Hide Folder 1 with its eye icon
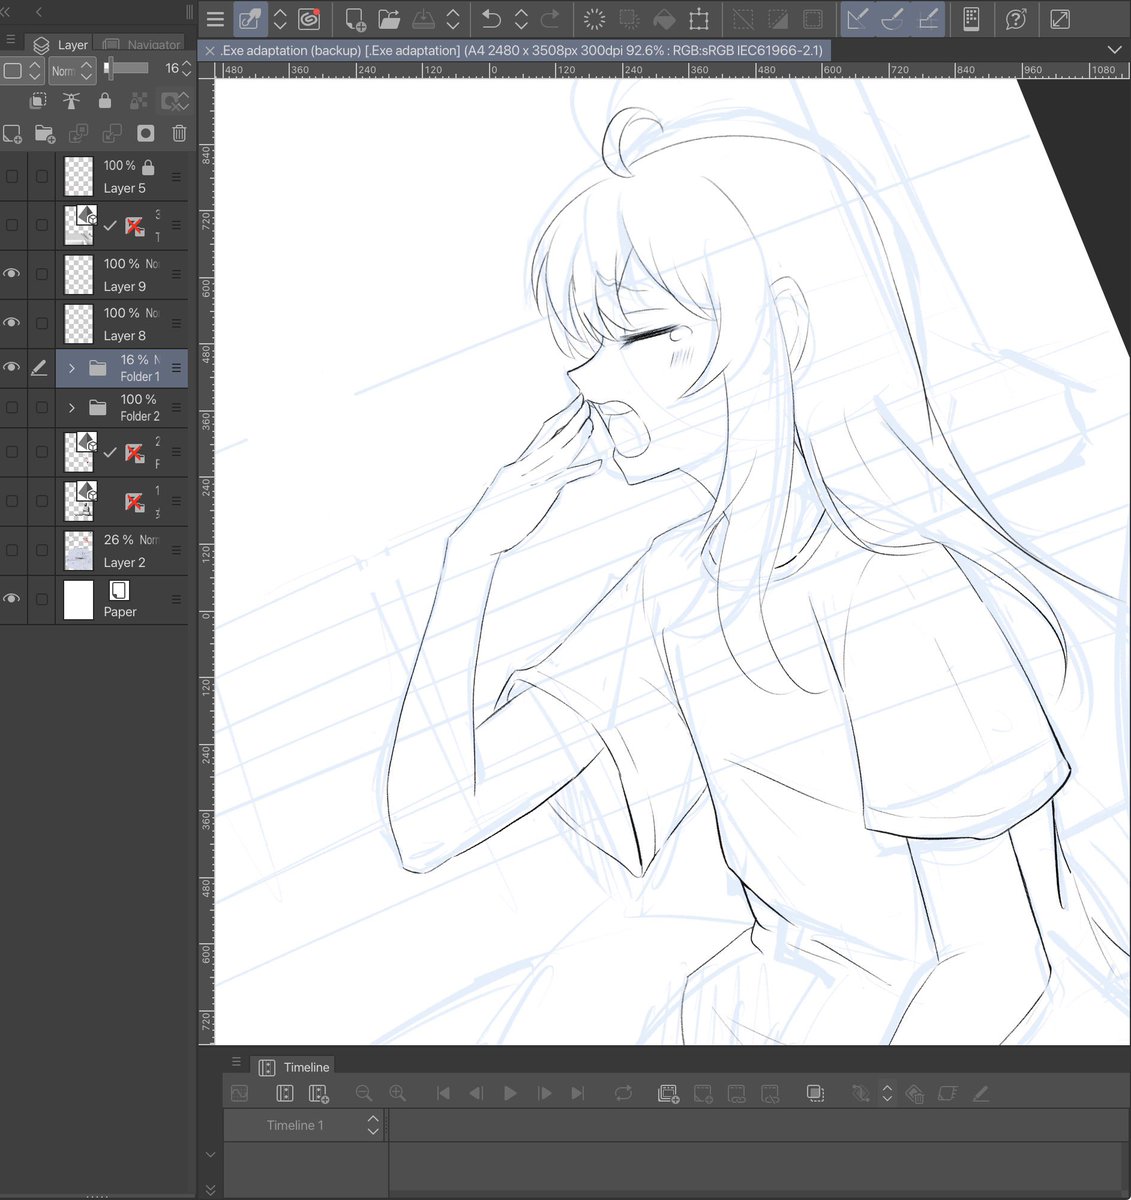1131x1200 pixels. [x=12, y=368]
